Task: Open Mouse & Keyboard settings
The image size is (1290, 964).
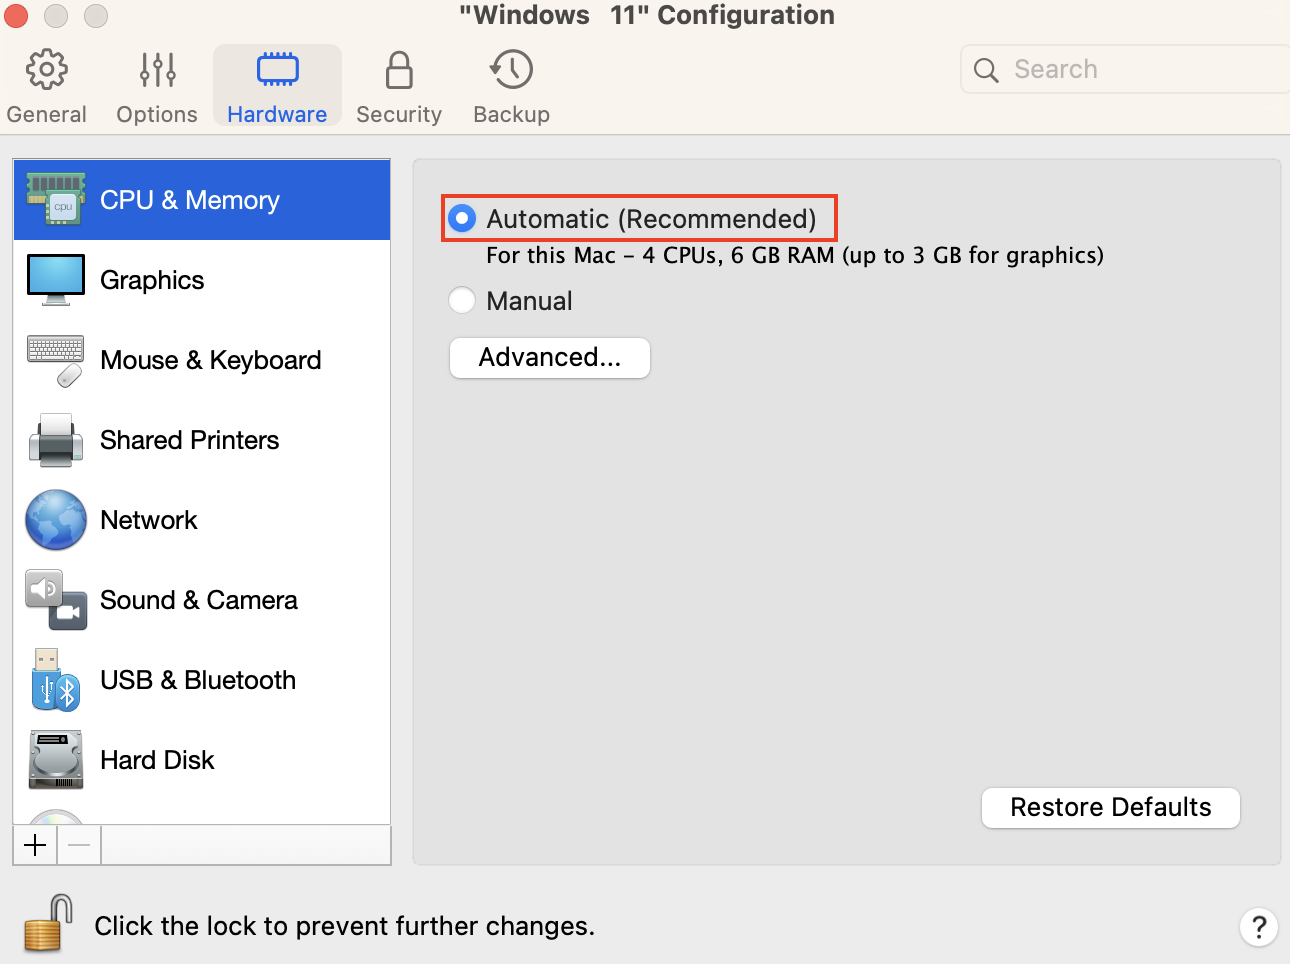Action: pos(55,359)
